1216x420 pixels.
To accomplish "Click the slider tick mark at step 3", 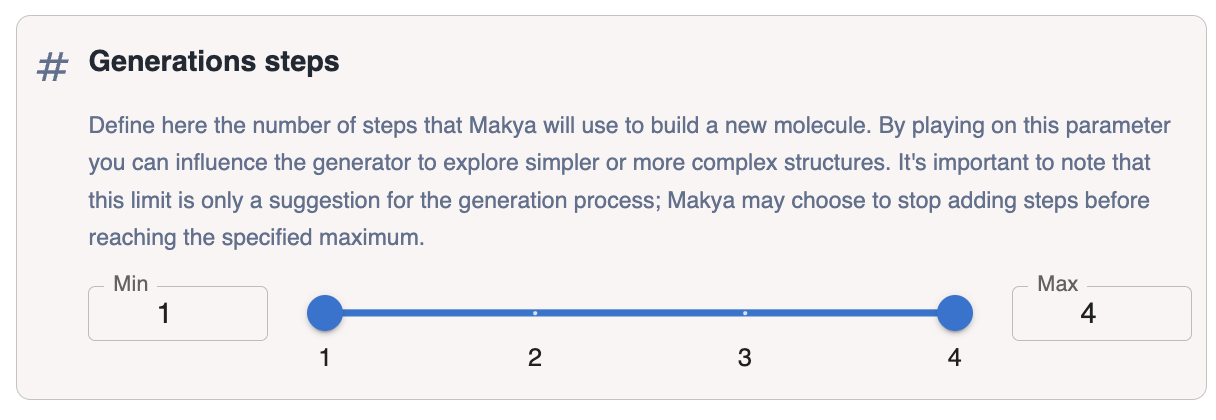I will [x=745, y=313].
